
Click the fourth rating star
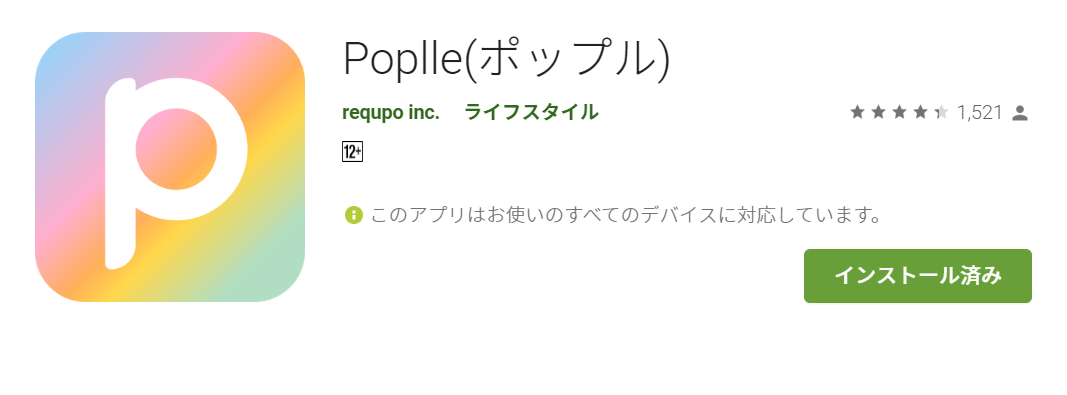pyautogui.click(x=921, y=112)
